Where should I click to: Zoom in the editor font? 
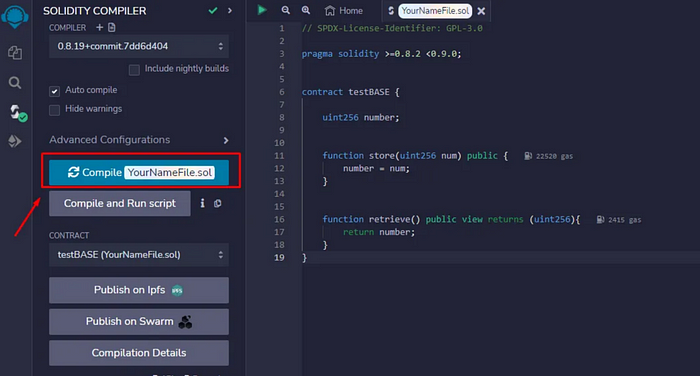pos(306,10)
